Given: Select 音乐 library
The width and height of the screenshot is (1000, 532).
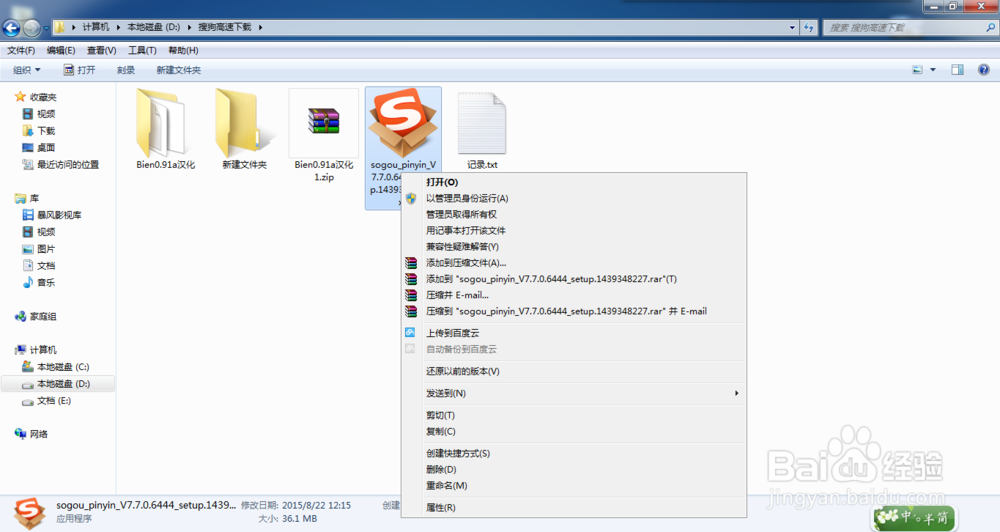Looking at the screenshot, I should 46,282.
